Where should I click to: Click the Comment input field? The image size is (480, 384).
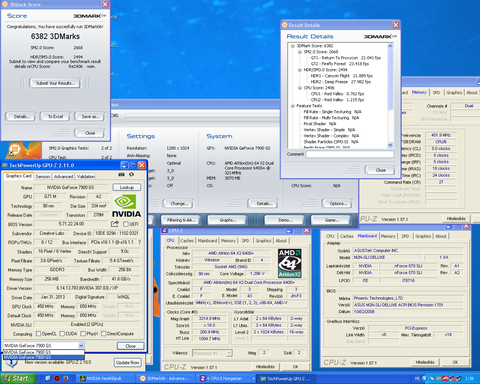coord(350,154)
